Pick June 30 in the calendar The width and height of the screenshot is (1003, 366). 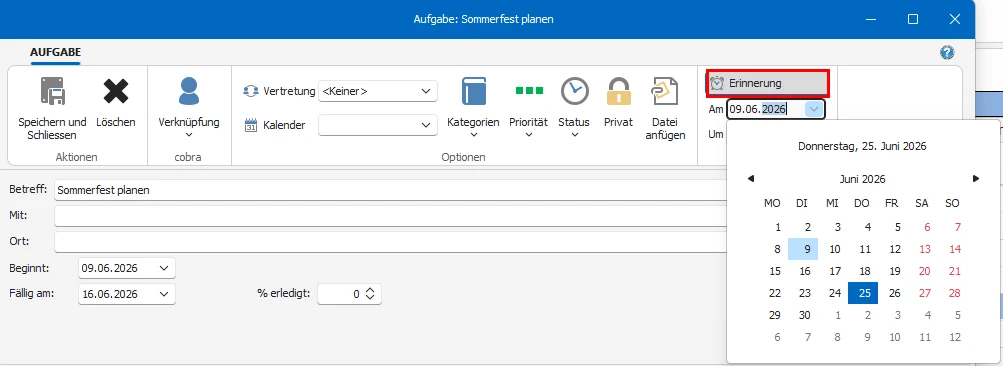click(805, 315)
